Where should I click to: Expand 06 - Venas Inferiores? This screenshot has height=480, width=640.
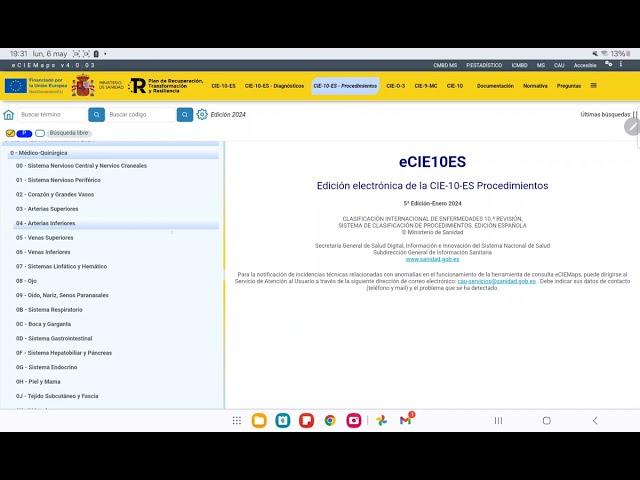(x=43, y=252)
